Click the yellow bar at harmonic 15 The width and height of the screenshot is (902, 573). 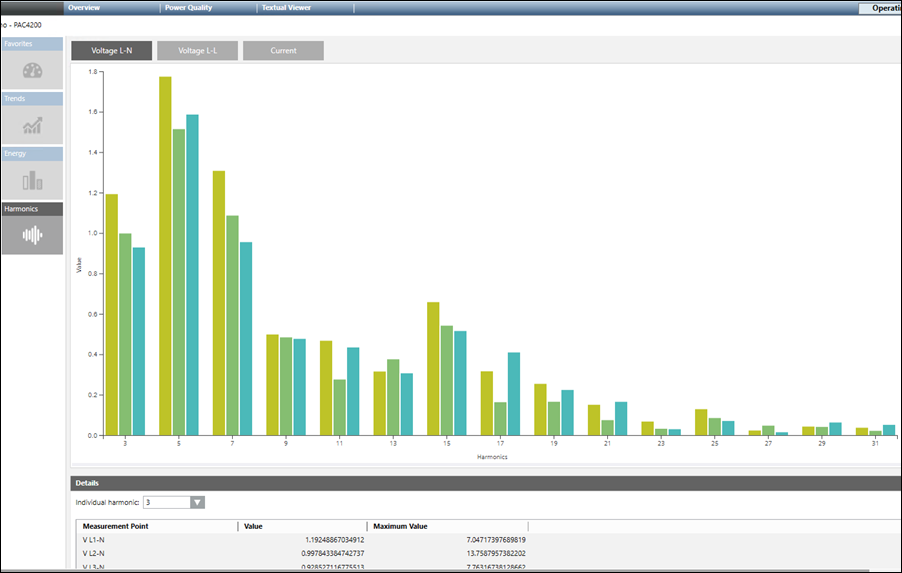click(433, 368)
